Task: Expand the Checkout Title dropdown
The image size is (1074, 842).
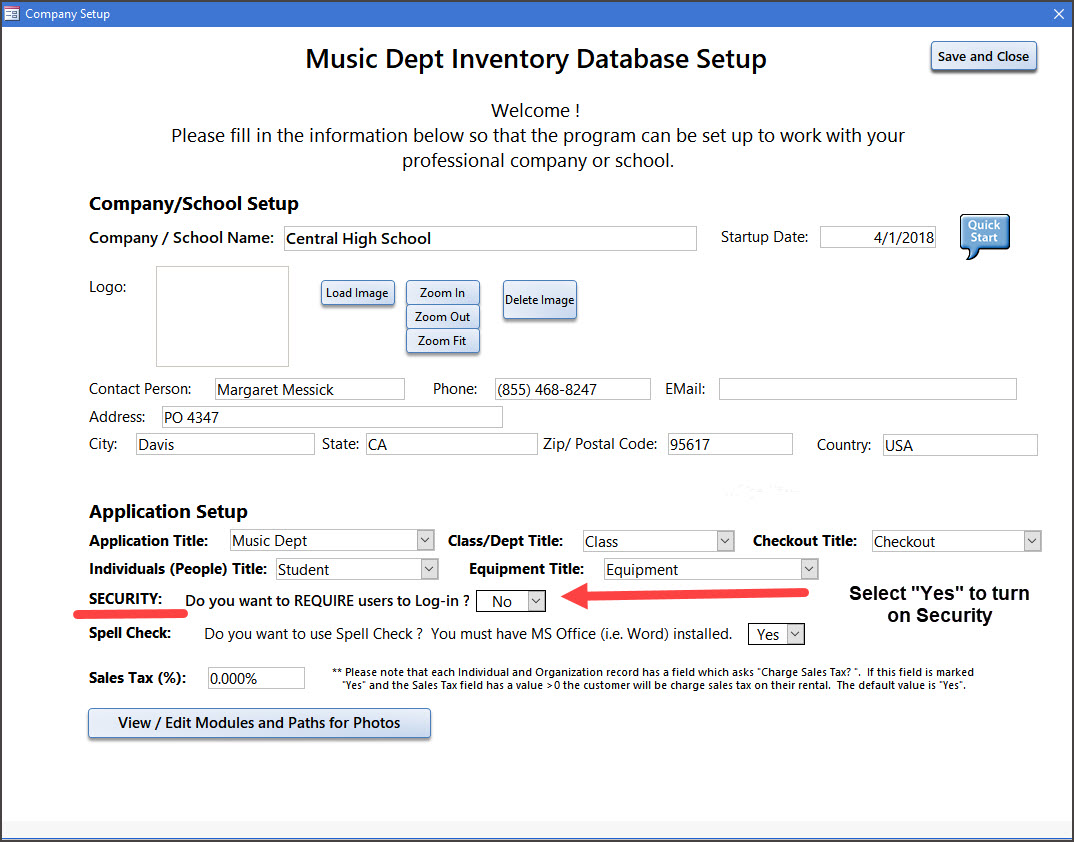Action: tap(1032, 541)
